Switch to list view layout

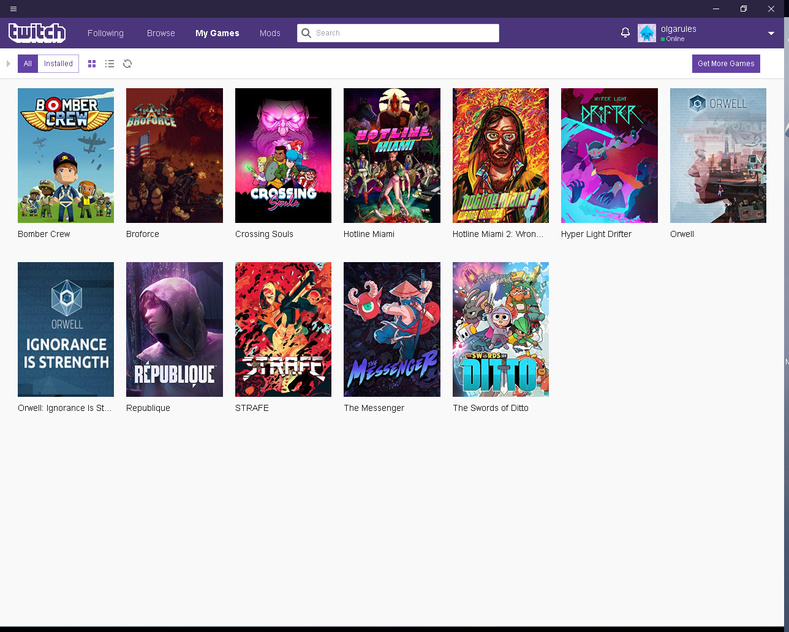(110, 64)
